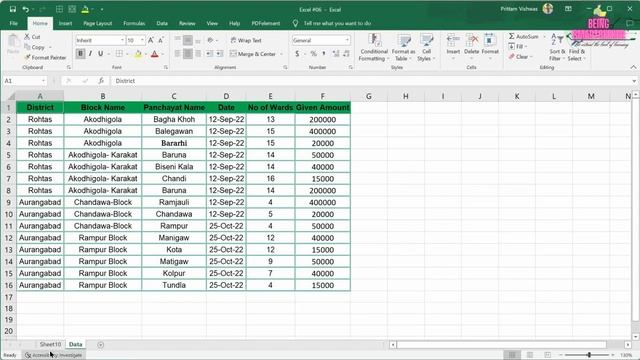Click AutoSum
The width and height of the screenshot is (640, 360).
click(x=524, y=37)
